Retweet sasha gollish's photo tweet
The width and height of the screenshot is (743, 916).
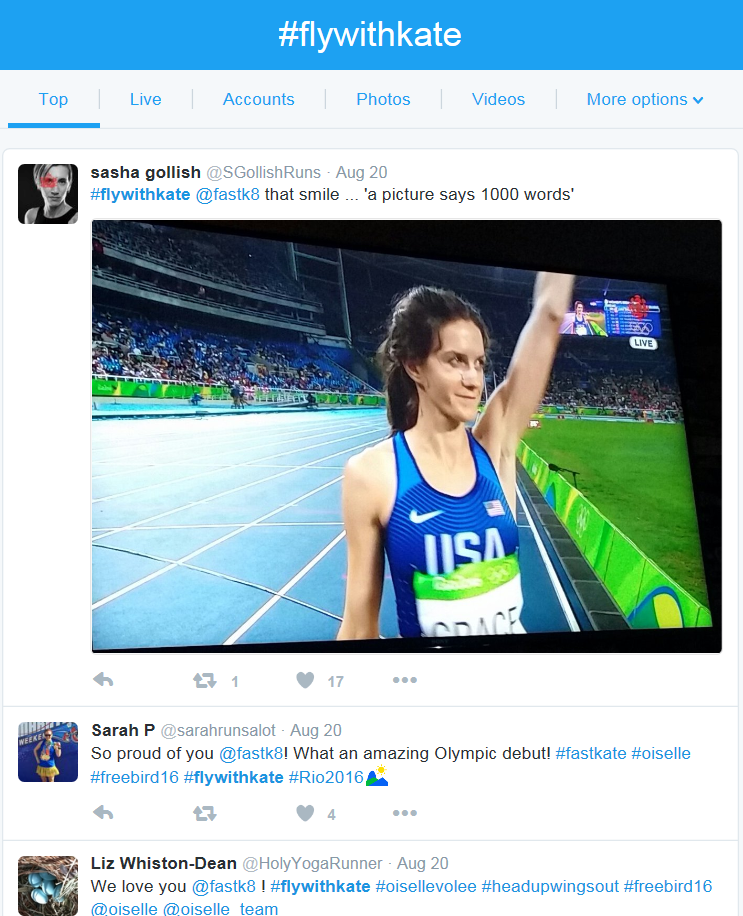point(204,680)
